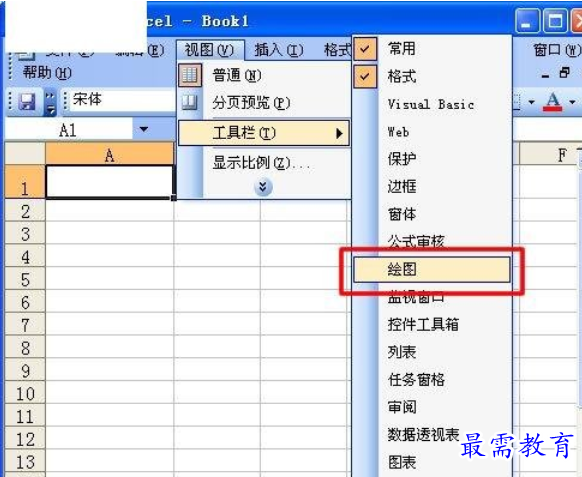
Task: Enable the 窗体 toolbar
Action: [x=432, y=214]
